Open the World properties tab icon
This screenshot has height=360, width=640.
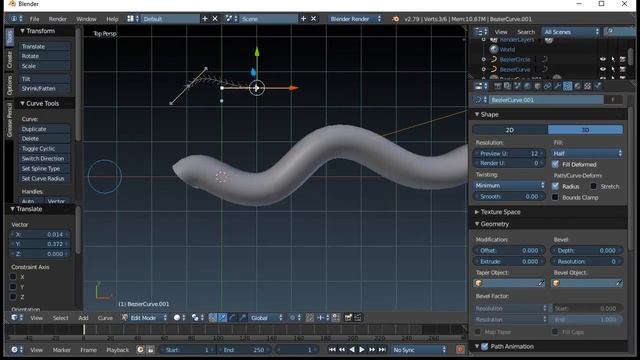[x=527, y=86]
